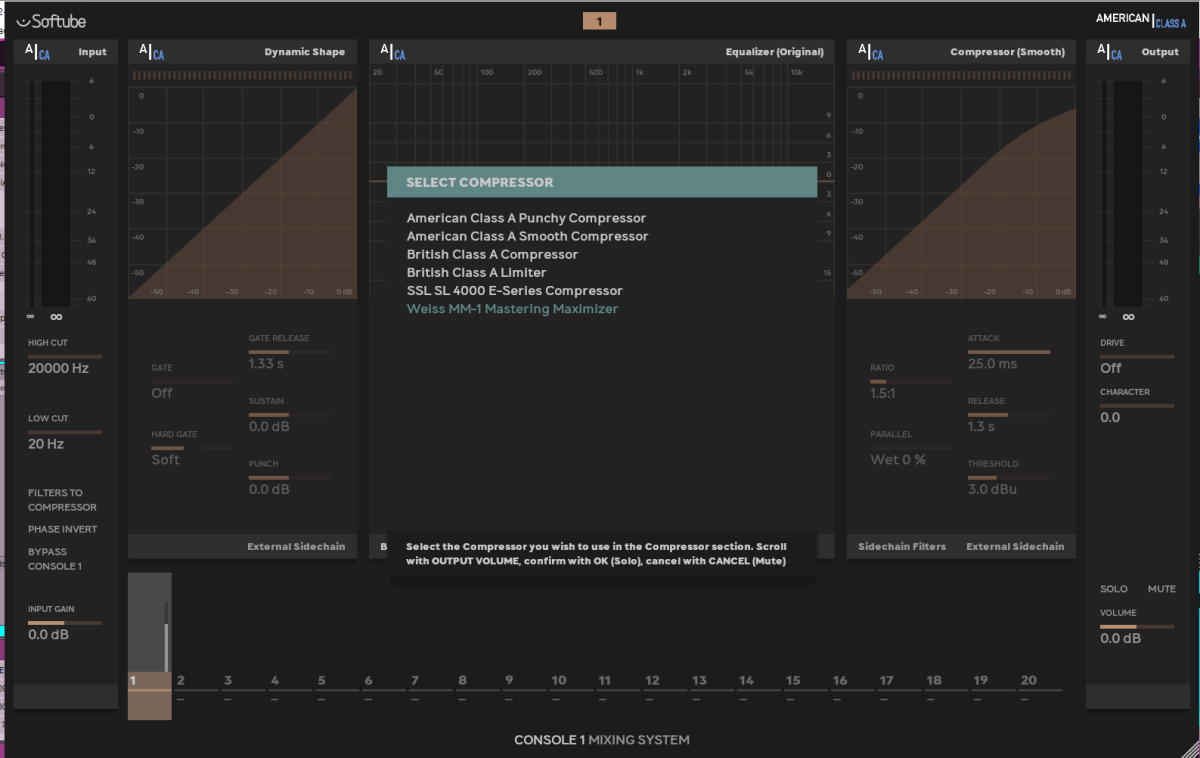Screen dimensions: 1200x758
Task: Click the Hard Gate Soft setting
Action: coord(166,460)
